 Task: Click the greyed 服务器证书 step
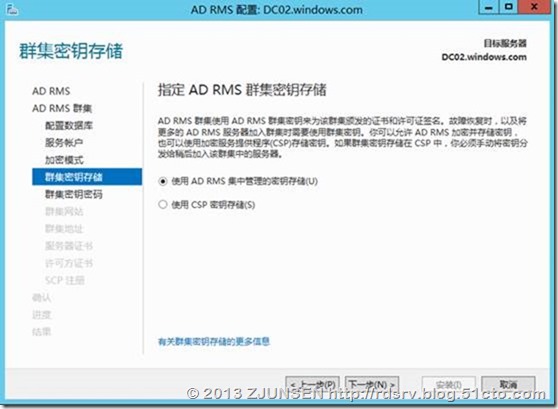(x=69, y=246)
